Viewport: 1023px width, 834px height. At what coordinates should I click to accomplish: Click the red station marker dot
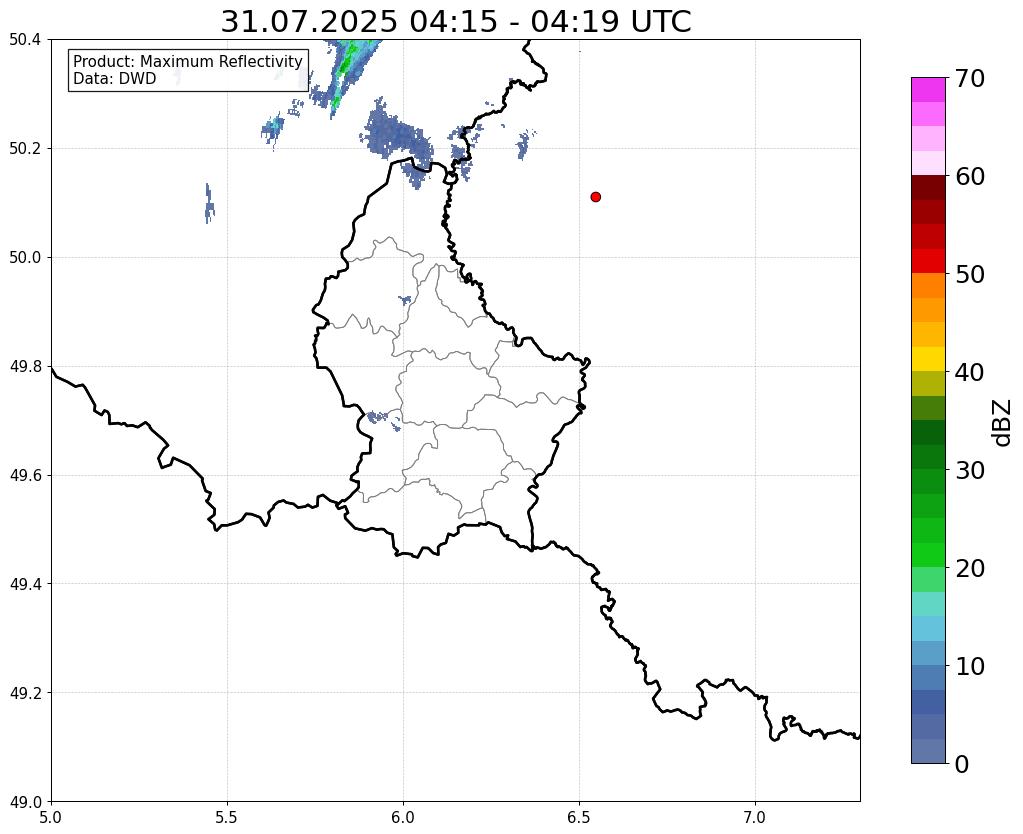pos(595,197)
